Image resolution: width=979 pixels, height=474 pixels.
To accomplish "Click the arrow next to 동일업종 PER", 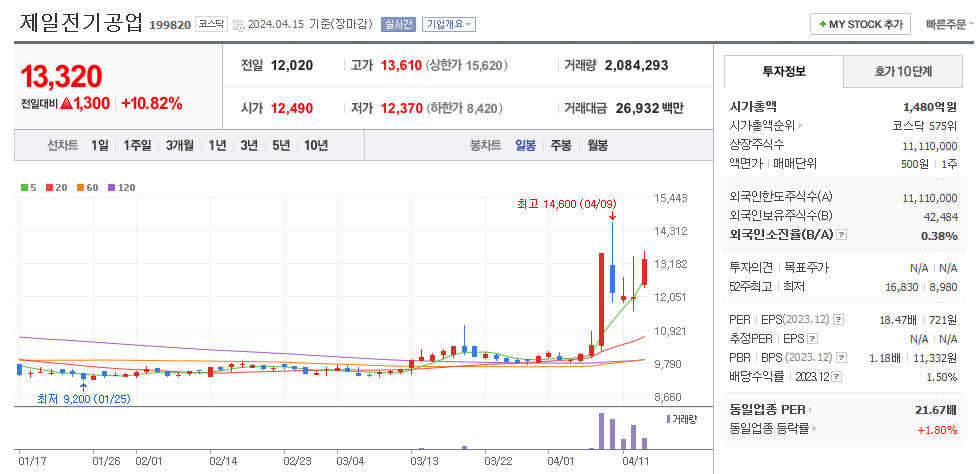I will point(810,410).
